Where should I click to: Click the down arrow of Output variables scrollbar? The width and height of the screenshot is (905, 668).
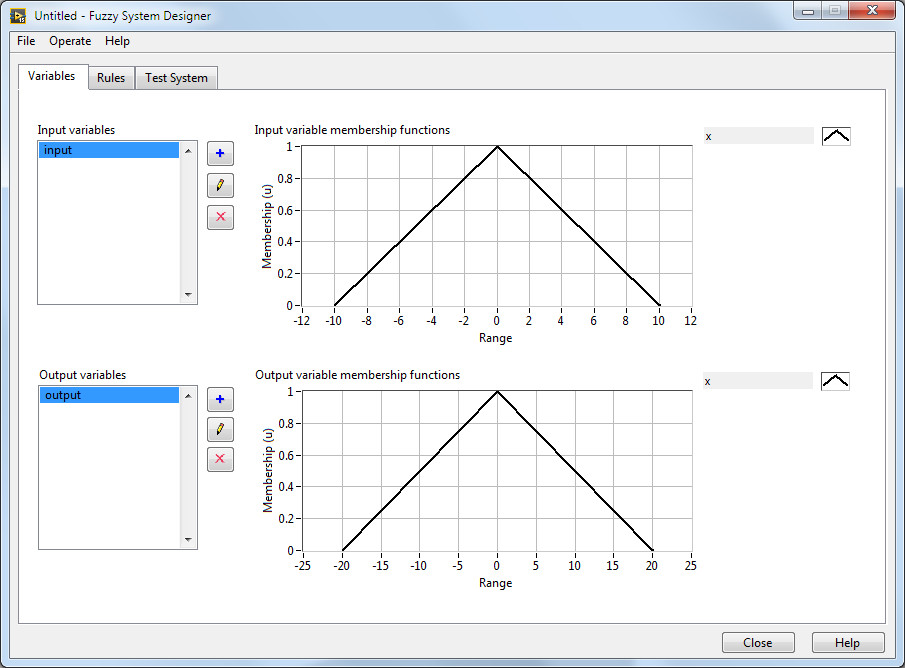point(188,540)
